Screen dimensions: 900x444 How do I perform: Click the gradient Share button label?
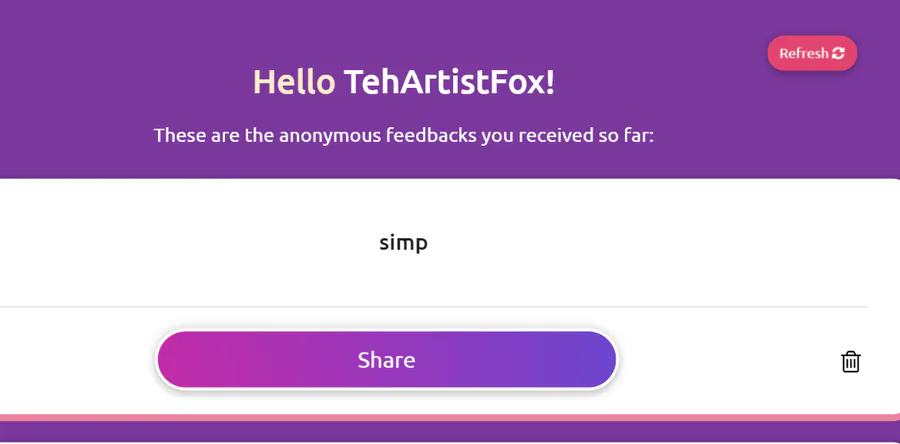coord(386,360)
